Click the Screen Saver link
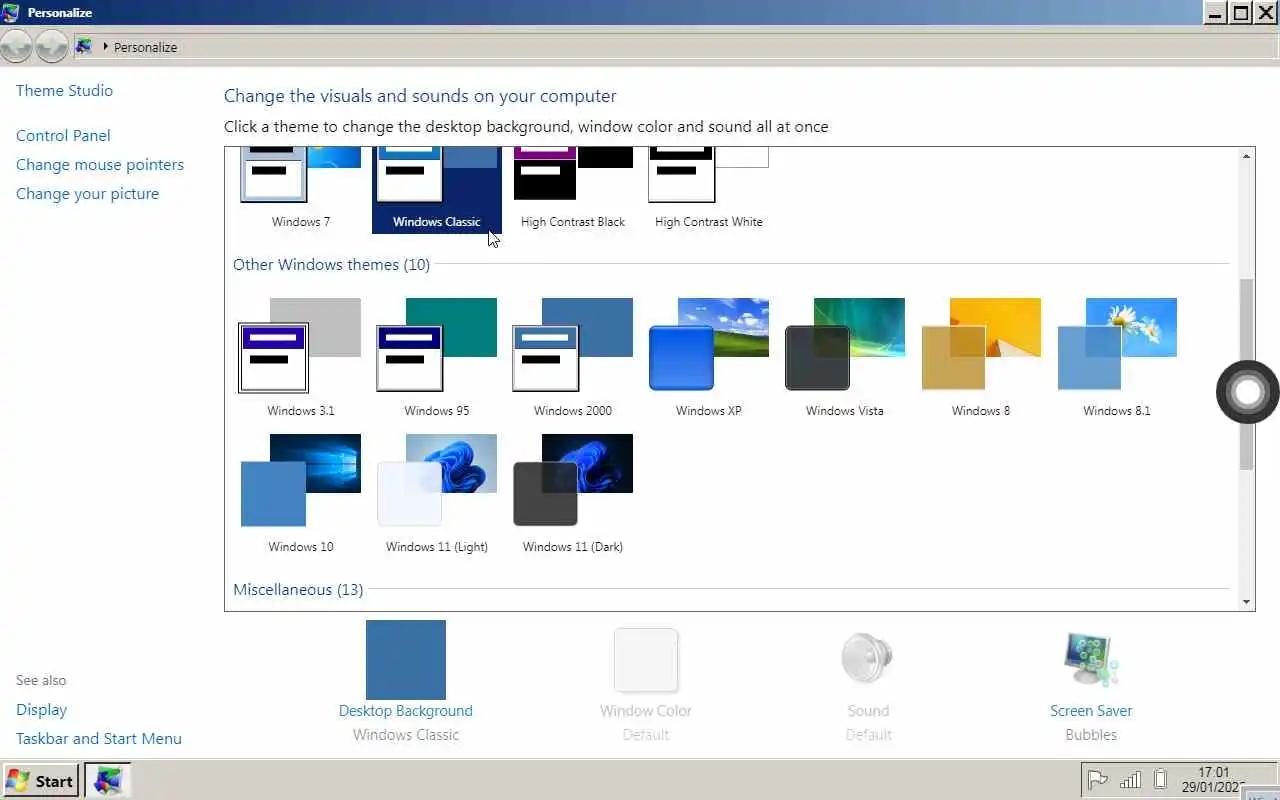Image resolution: width=1280 pixels, height=800 pixels. point(1091,711)
